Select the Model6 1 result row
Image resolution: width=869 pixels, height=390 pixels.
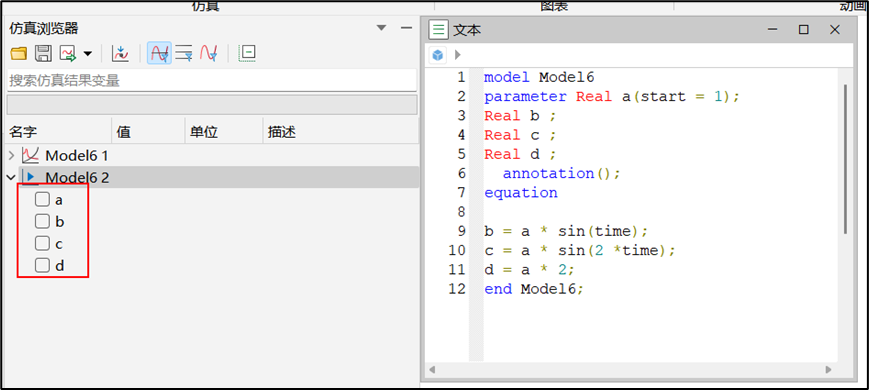pyautogui.click(x=218, y=155)
